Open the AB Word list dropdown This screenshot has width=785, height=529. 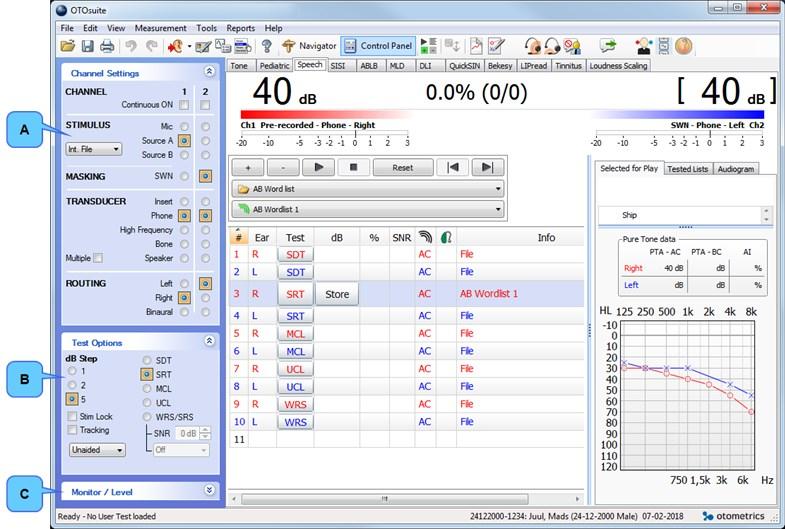pyautogui.click(x=368, y=189)
